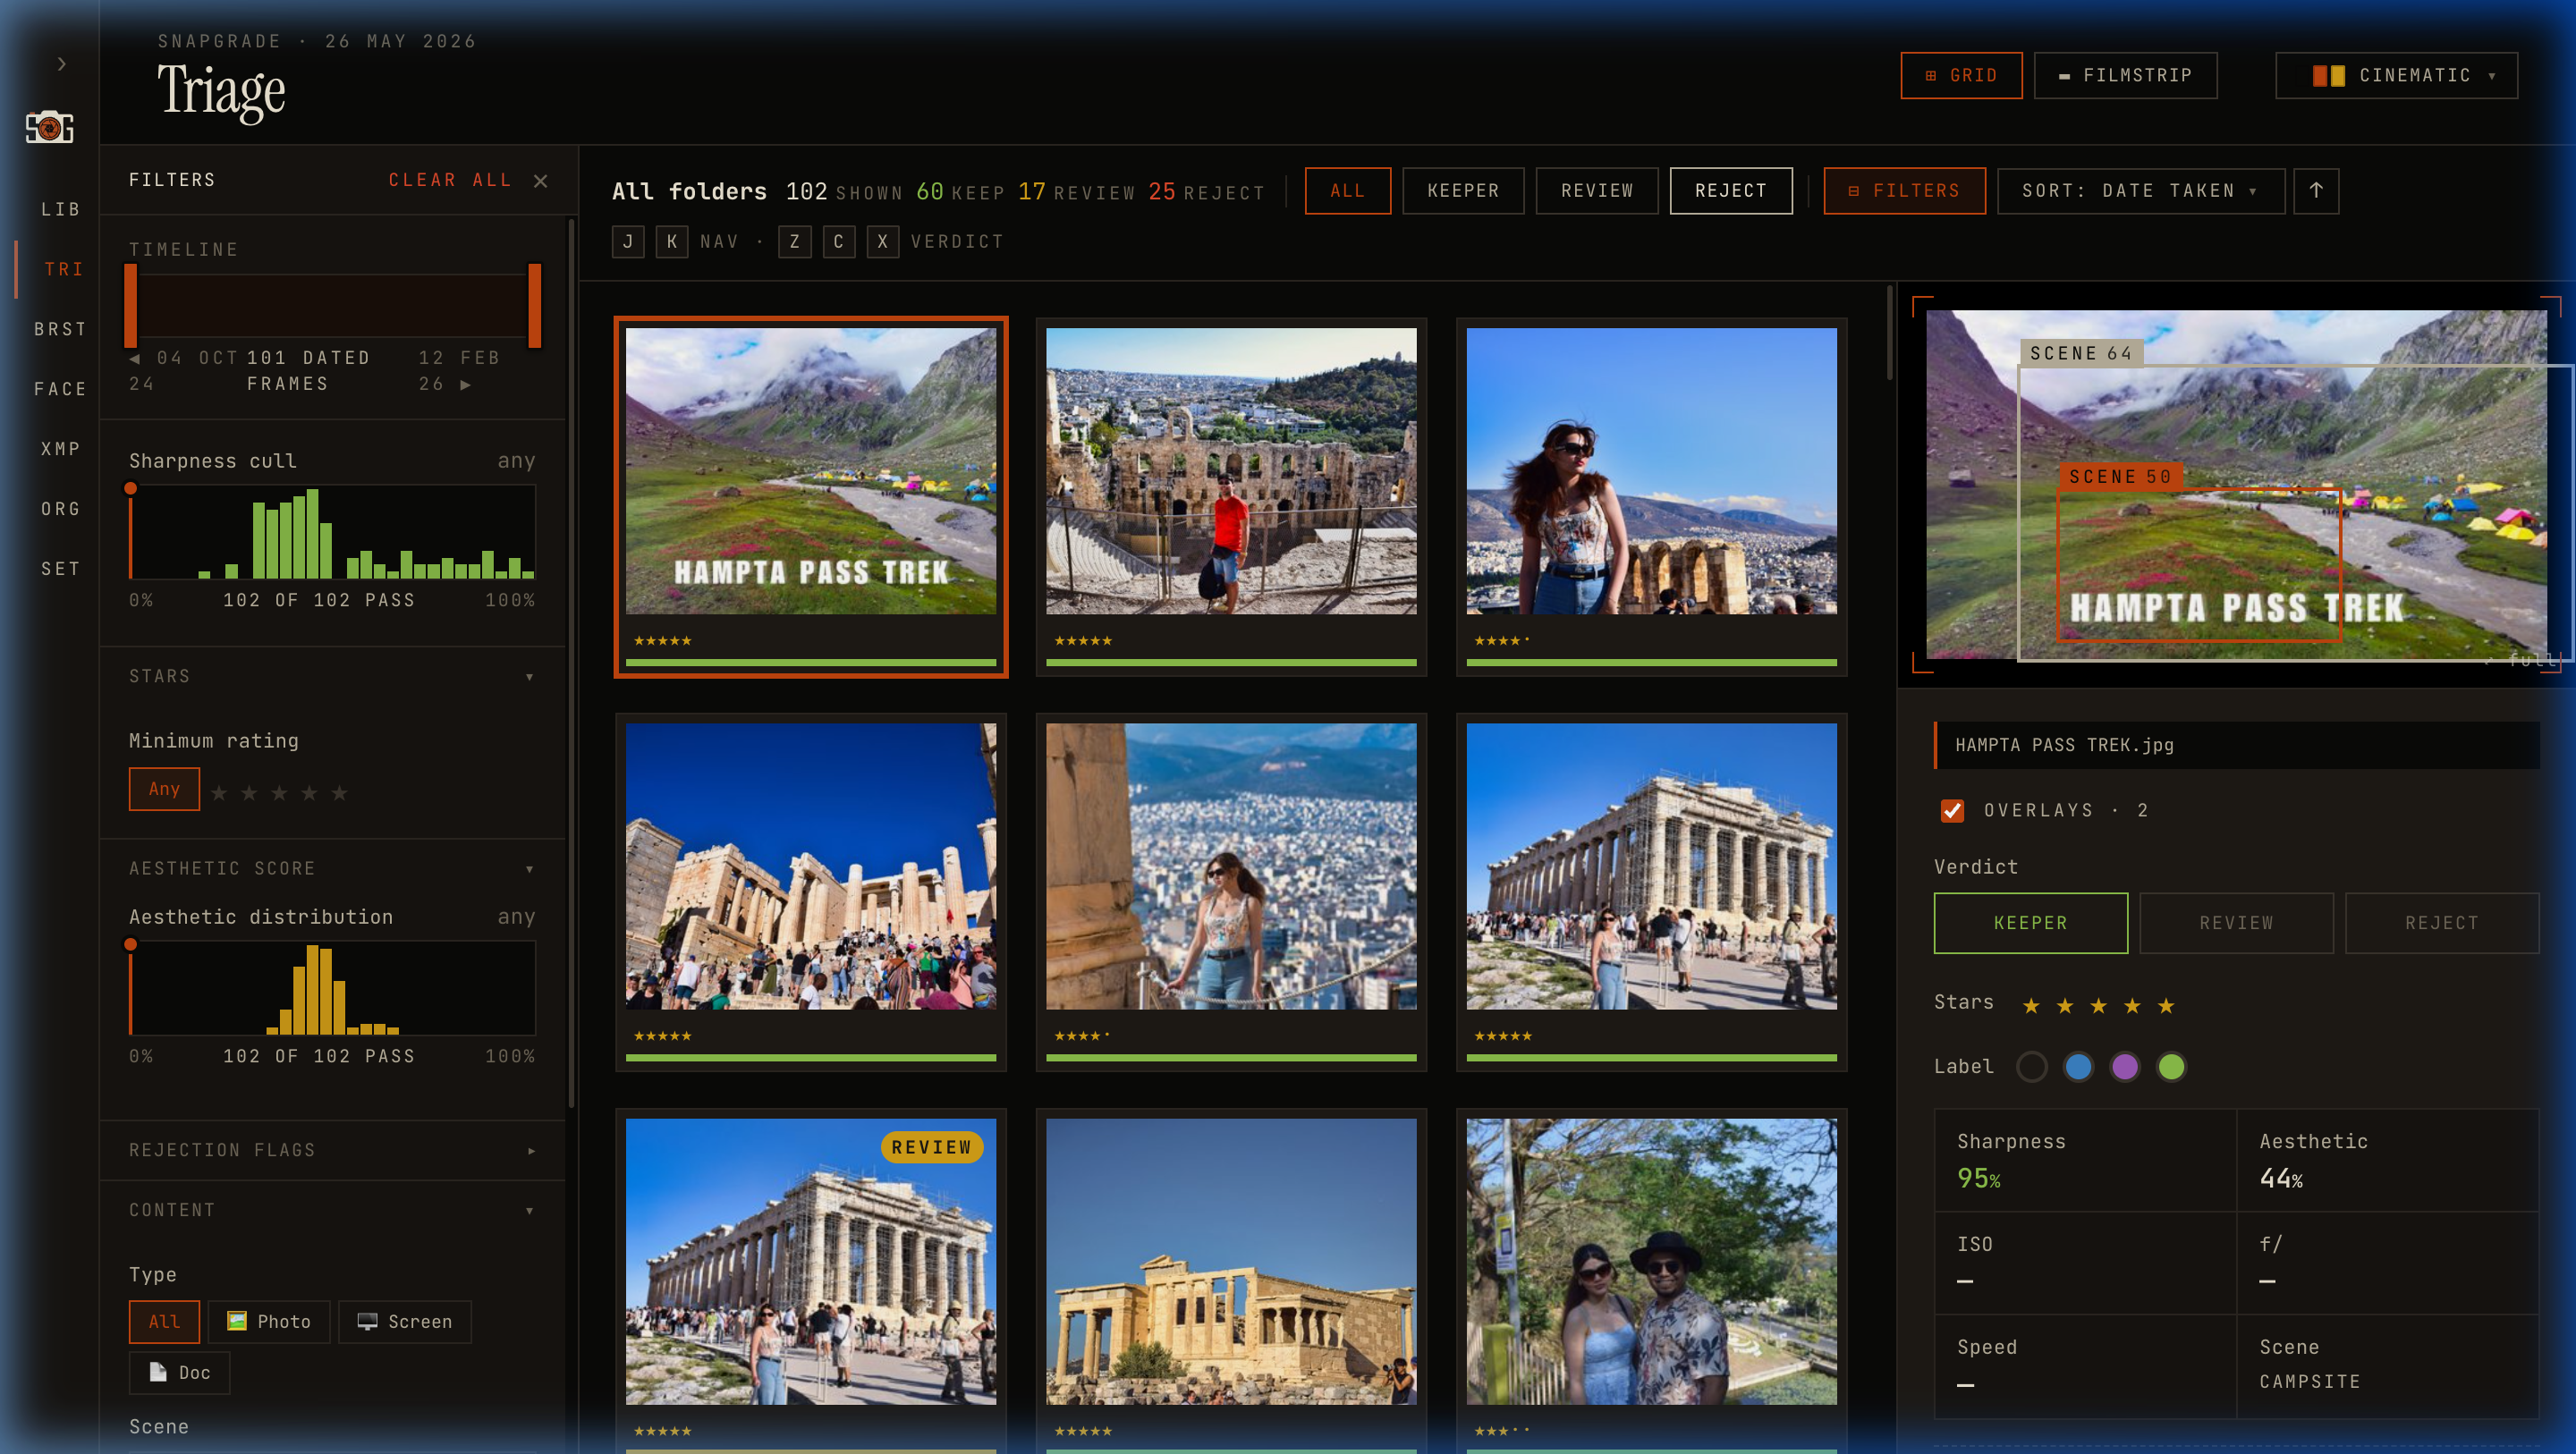Switch to Filmstrip view
The image size is (2576, 1454).
pyautogui.click(x=2125, y=76)
